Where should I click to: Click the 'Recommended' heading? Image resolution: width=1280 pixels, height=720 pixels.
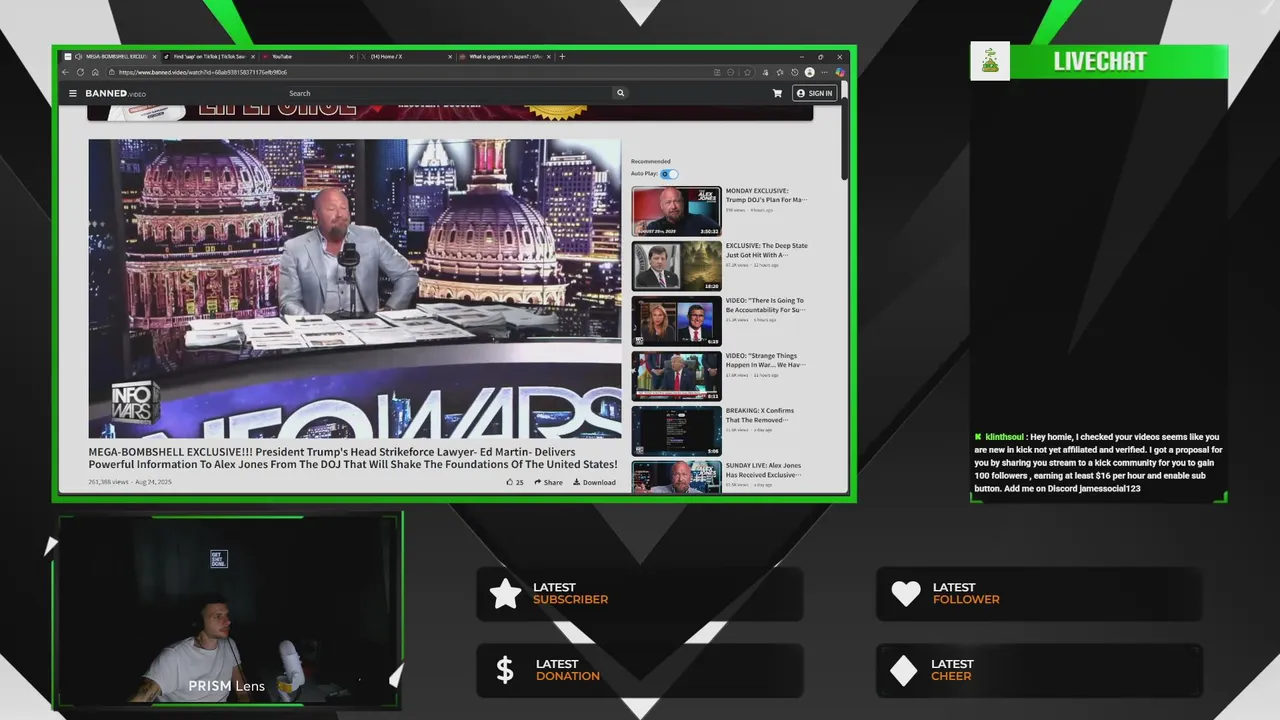[651, 161]
